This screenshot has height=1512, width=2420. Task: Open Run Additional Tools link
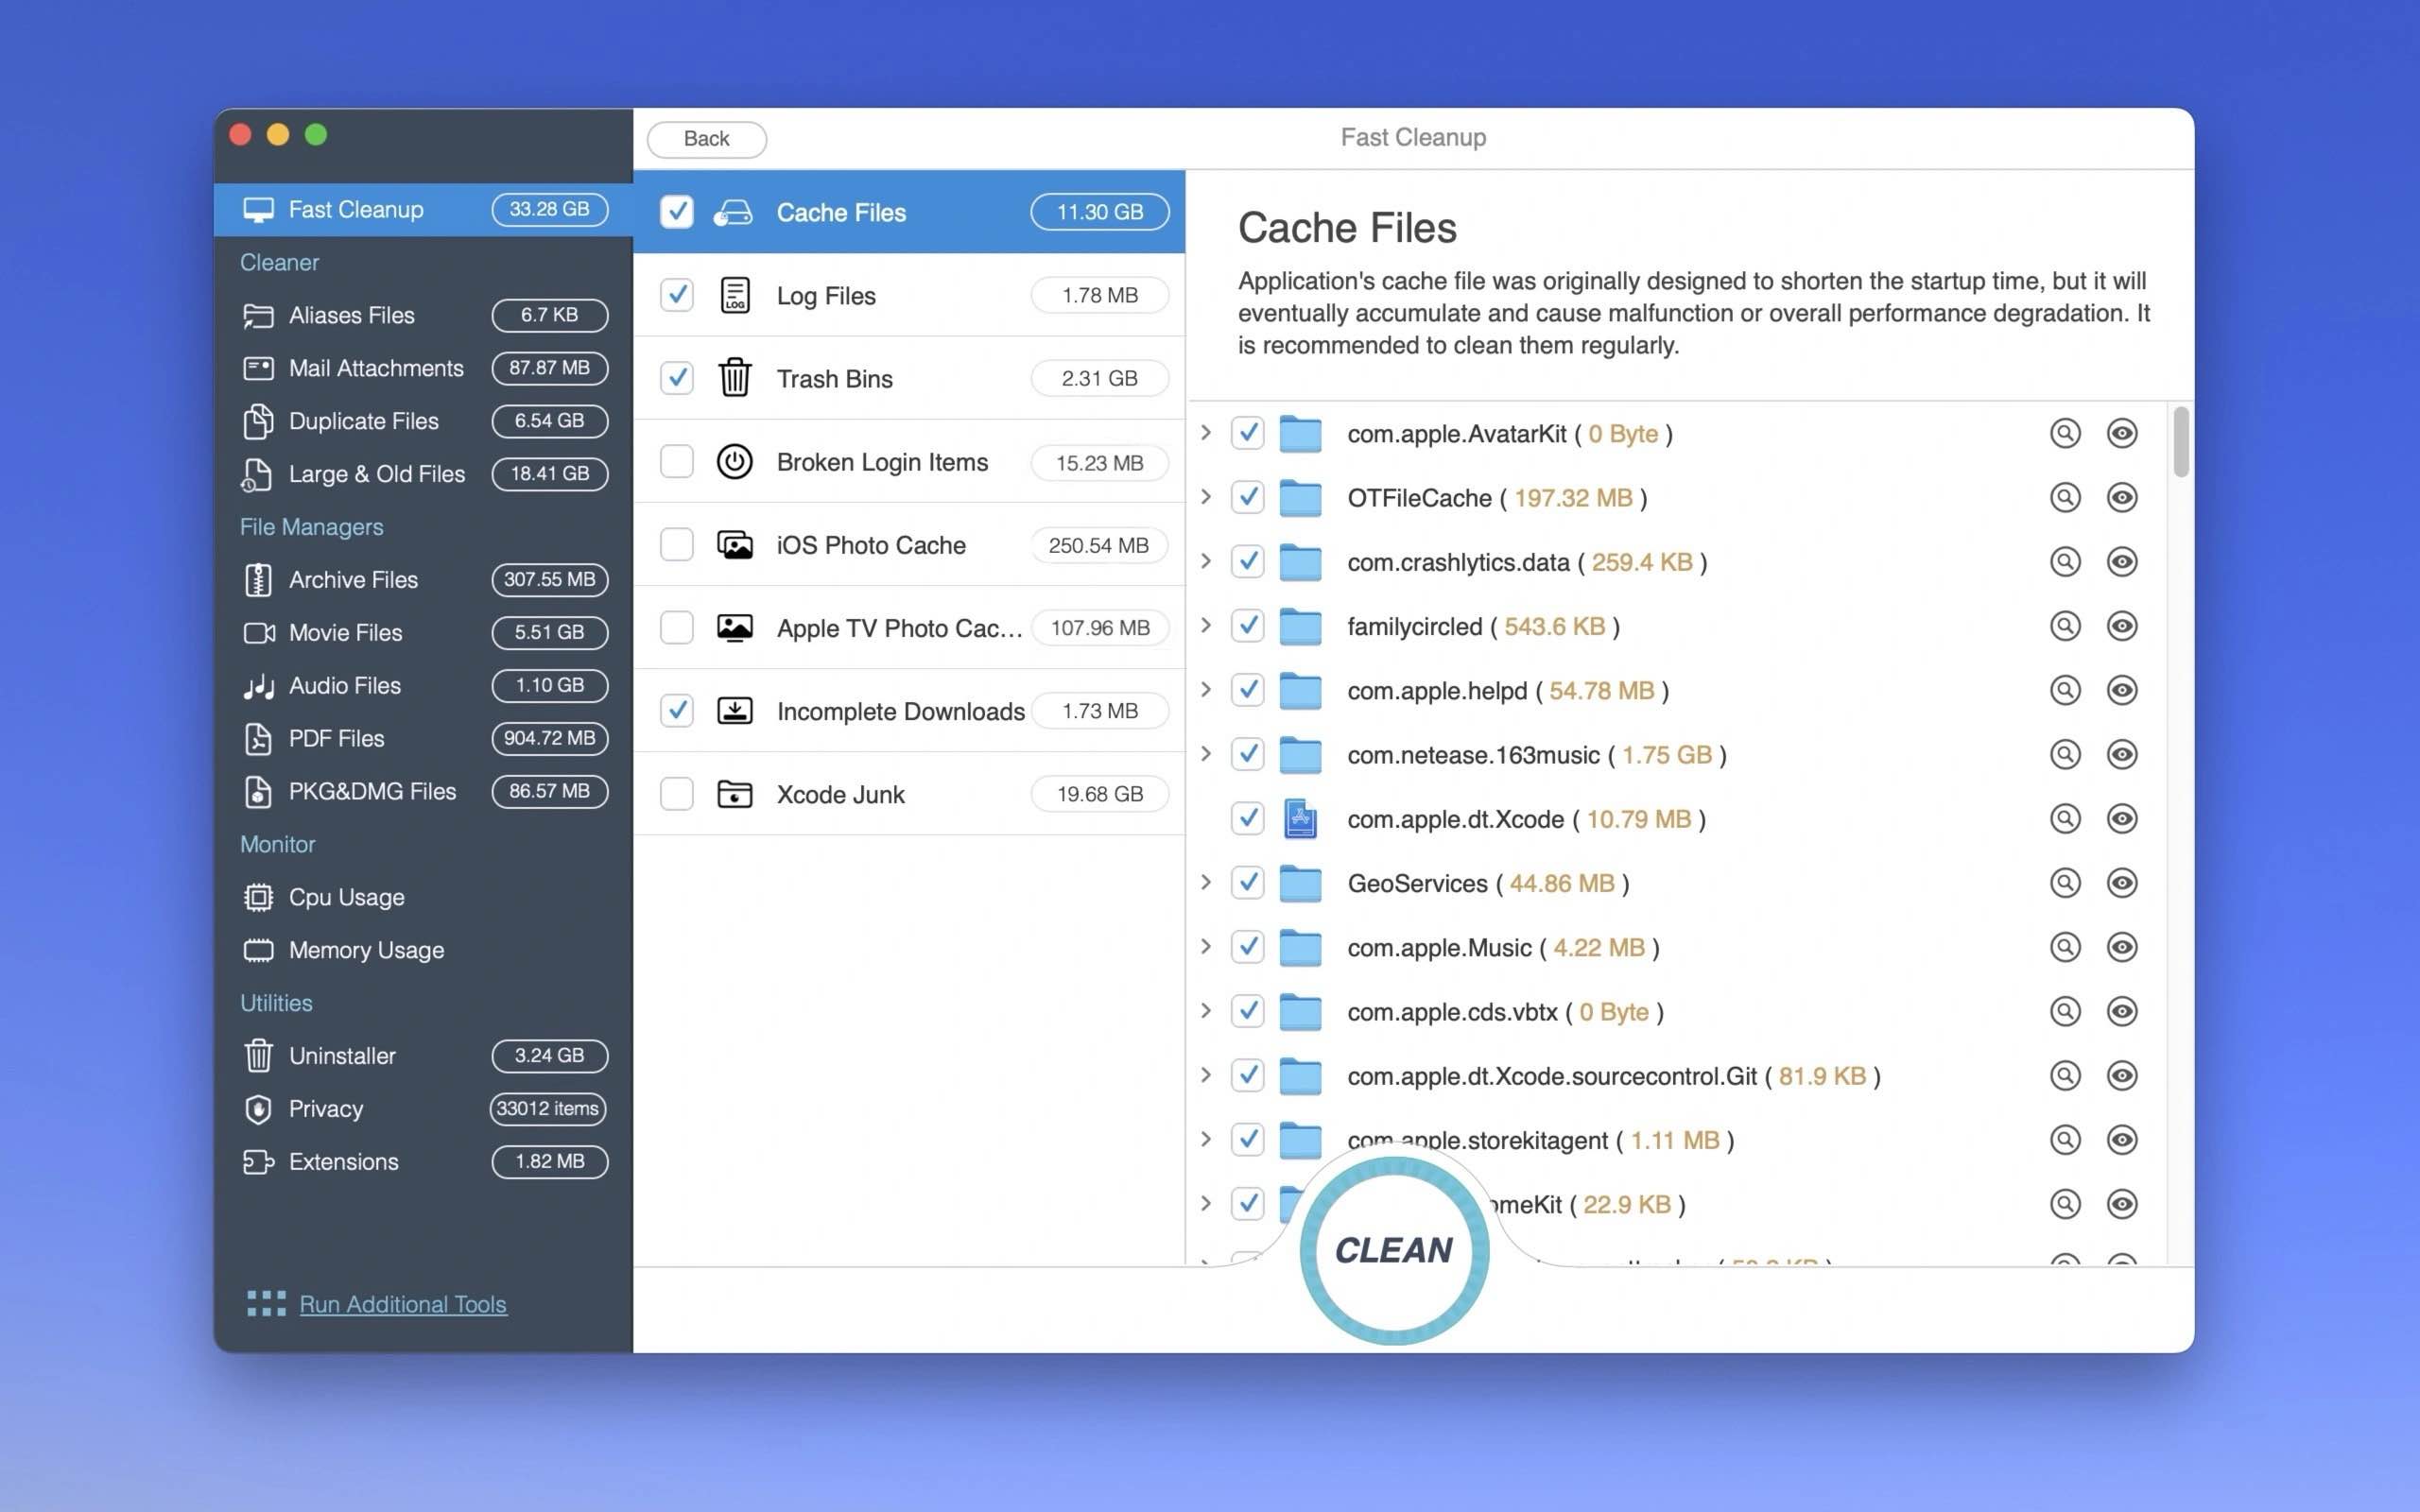402,1304
